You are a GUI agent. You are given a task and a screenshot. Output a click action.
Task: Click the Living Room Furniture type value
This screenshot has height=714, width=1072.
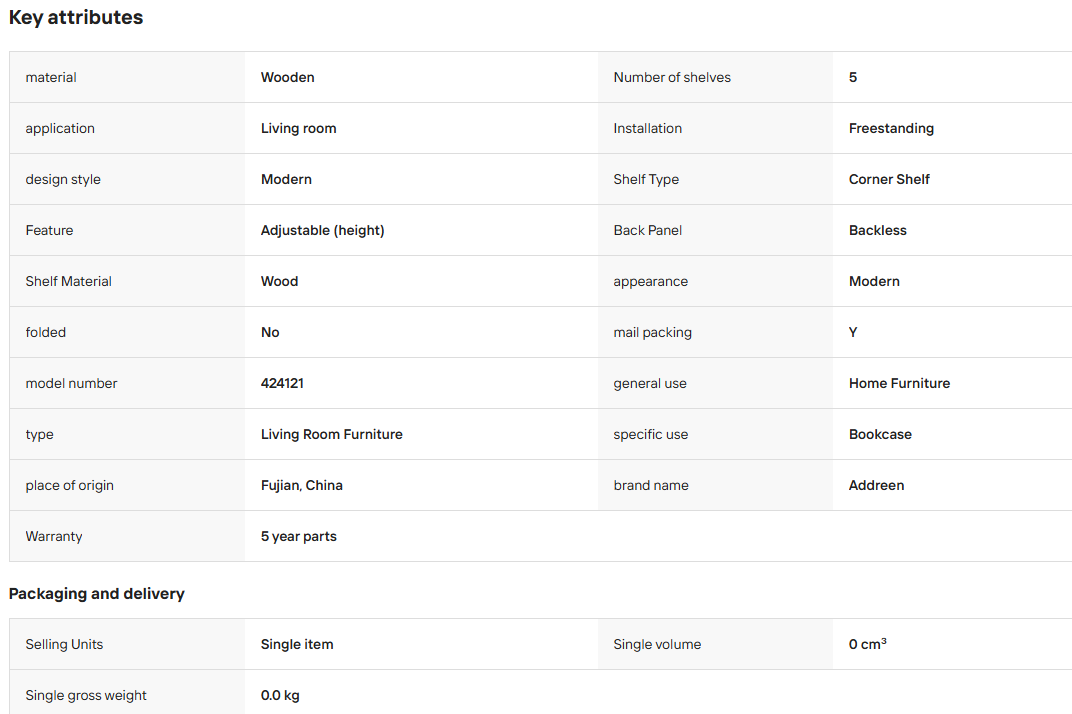pos(332,434)
